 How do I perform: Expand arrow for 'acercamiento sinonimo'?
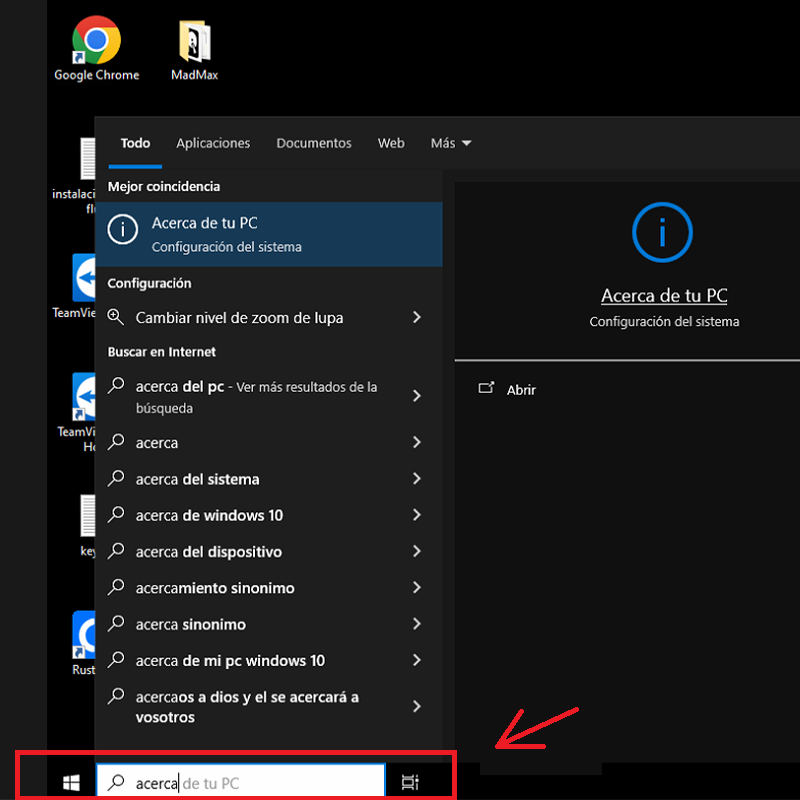pos(417,587)
